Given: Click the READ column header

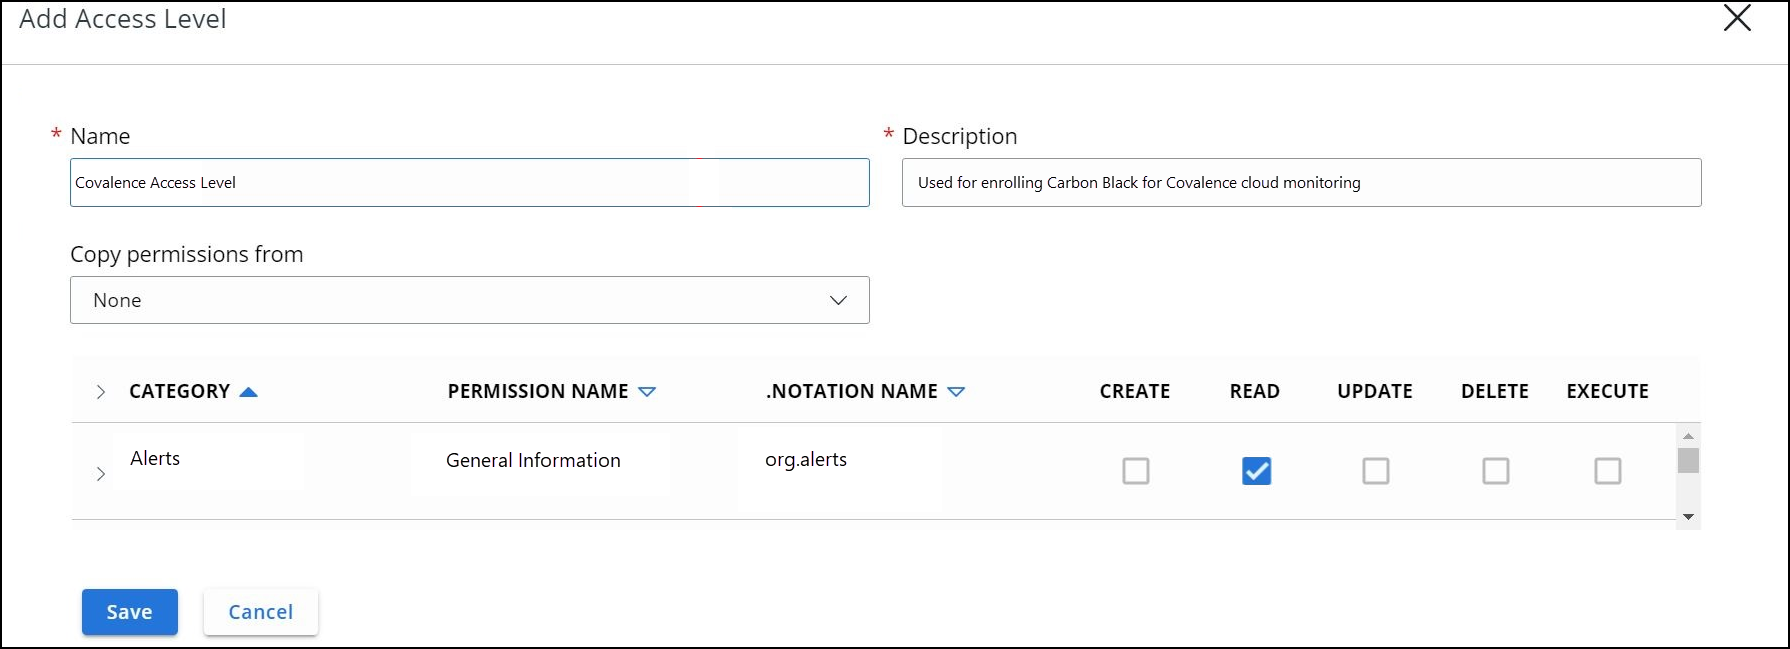Looking at the screenshot, I should pyautogui.click(x=1255, y=392).
